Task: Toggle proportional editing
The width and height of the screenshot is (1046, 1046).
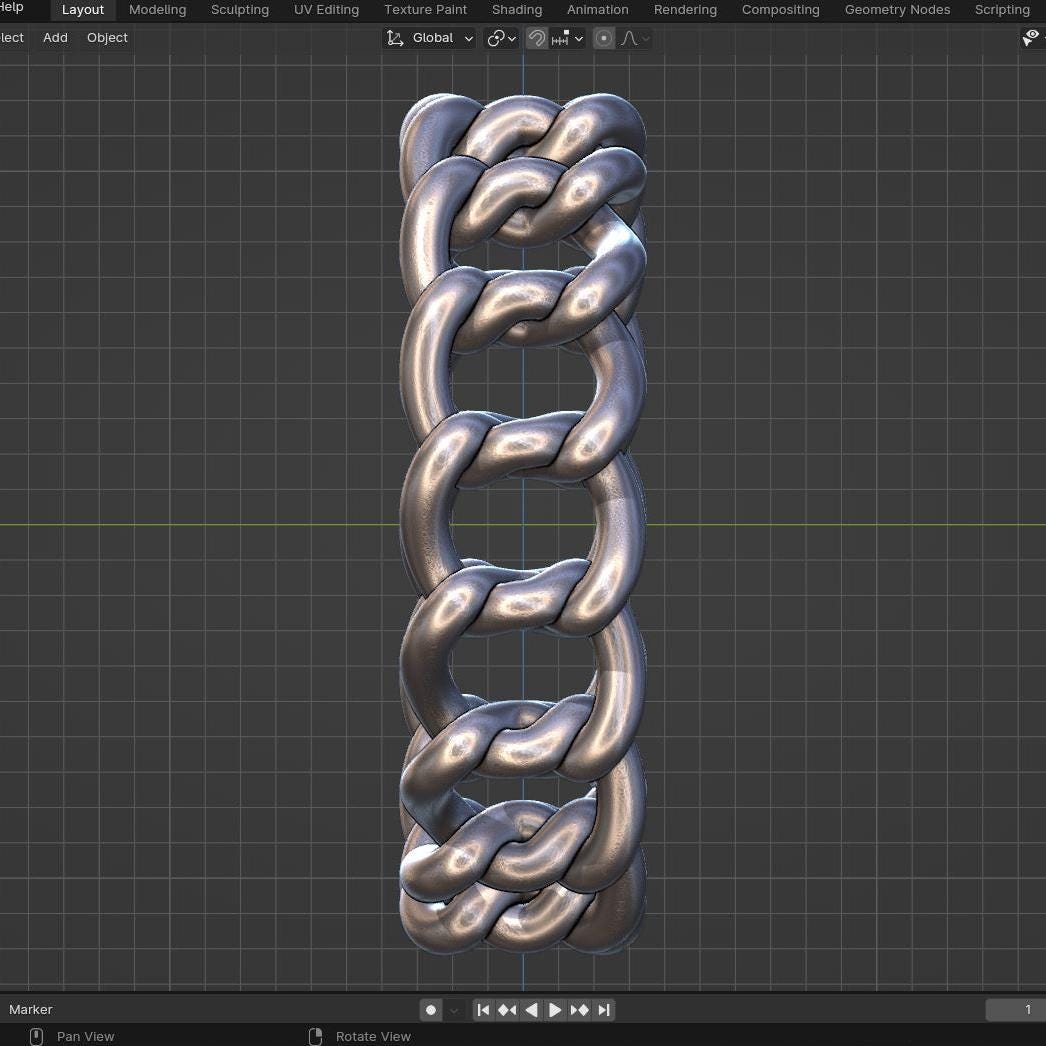Action: click(604, 39)
